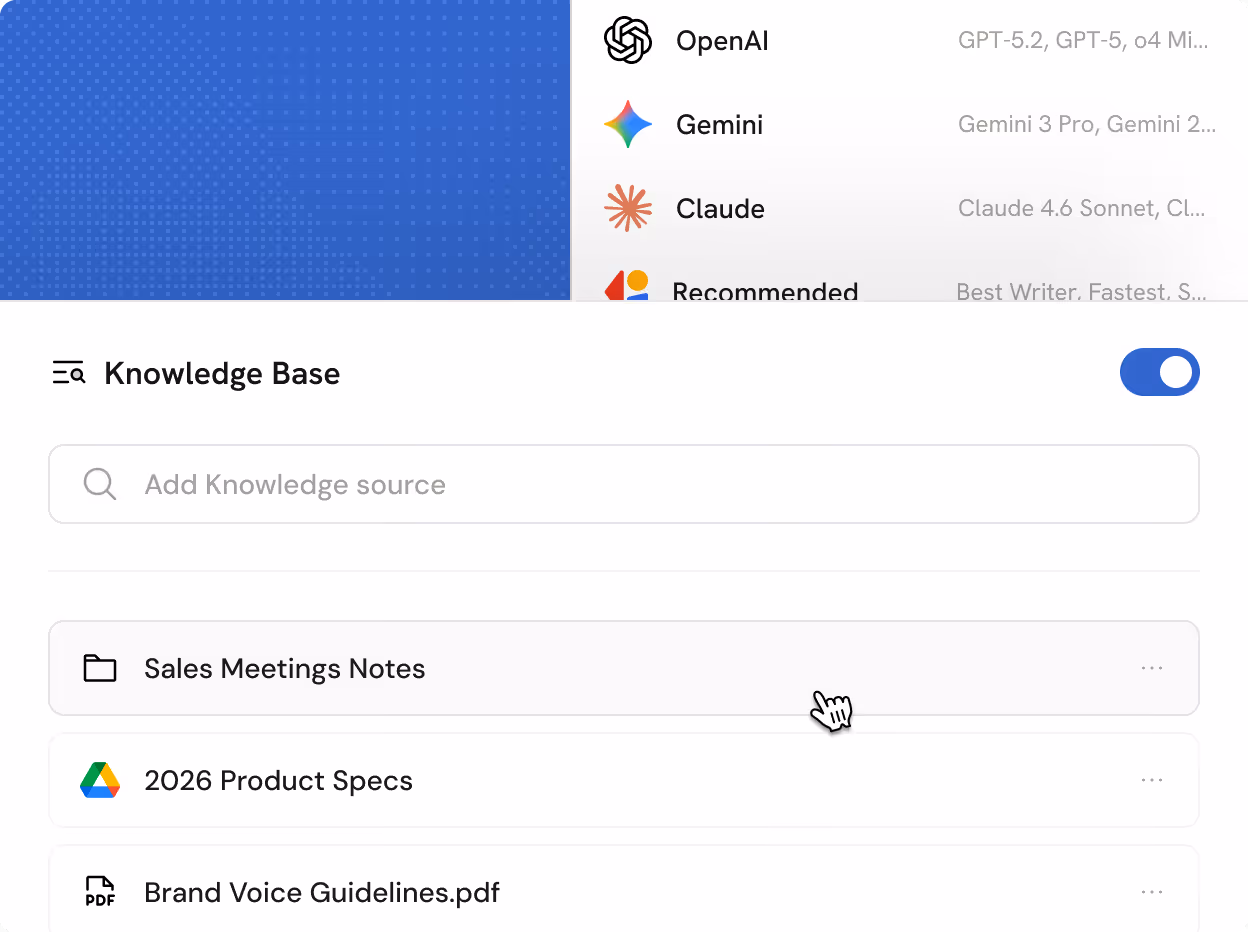Image resolution: width=1248 pixels, height=932 pixels.
Task: Open the Sales Meetings Notes folder
Action: [285, 667]
